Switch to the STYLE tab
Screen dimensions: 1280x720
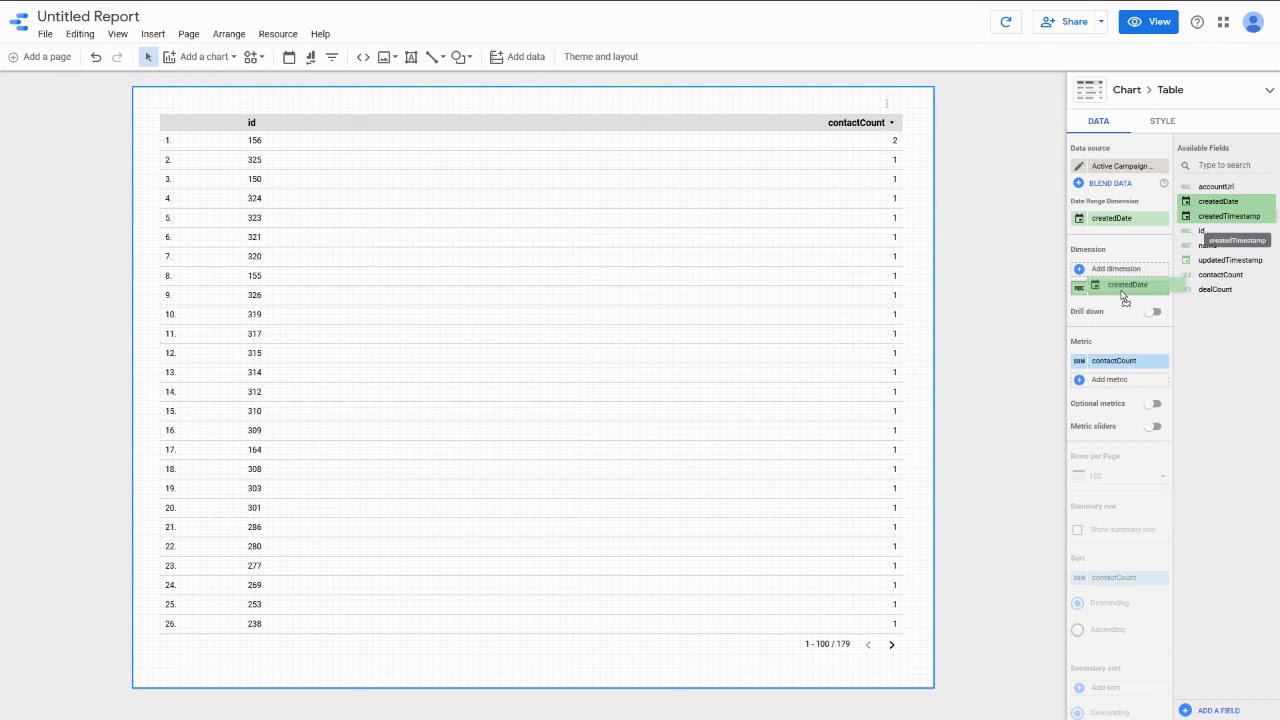pos(1162,121)
